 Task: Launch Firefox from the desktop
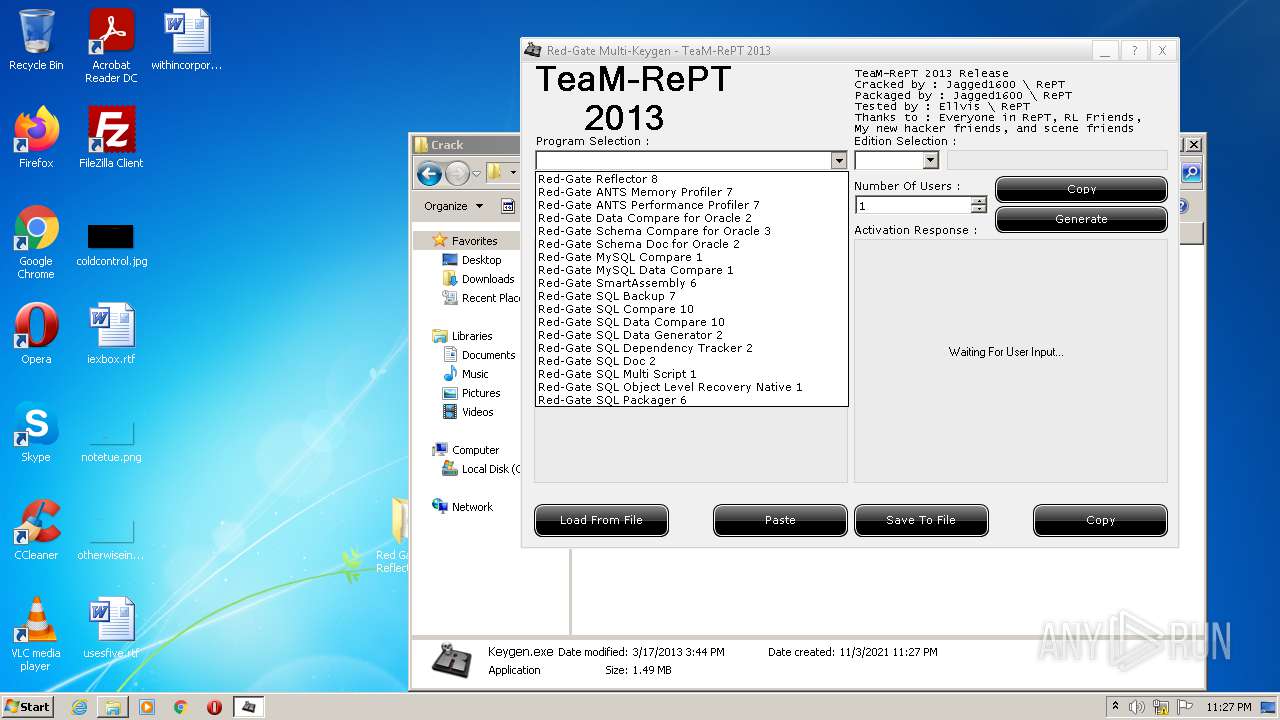pos(36,138)
